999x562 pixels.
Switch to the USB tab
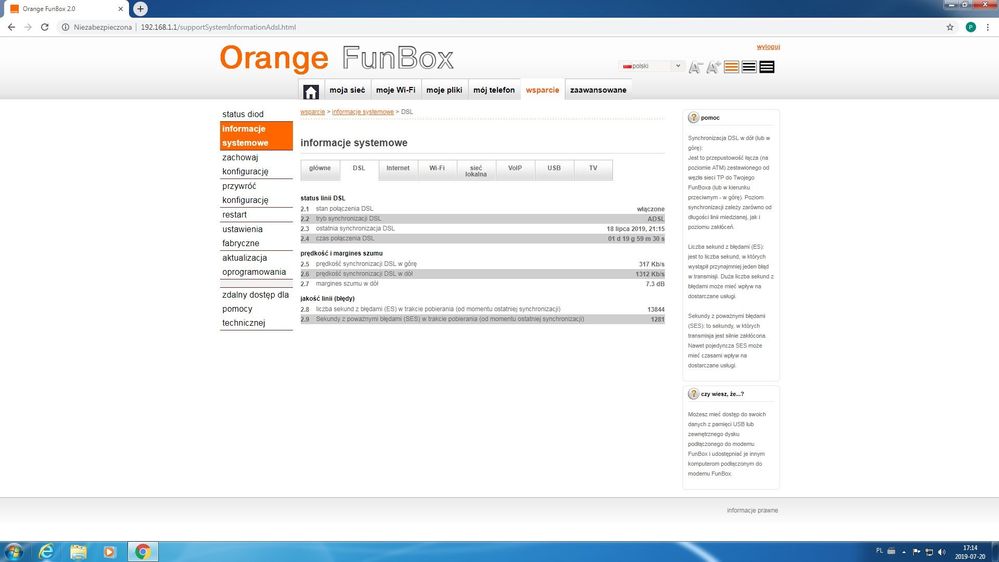(554, 169)
